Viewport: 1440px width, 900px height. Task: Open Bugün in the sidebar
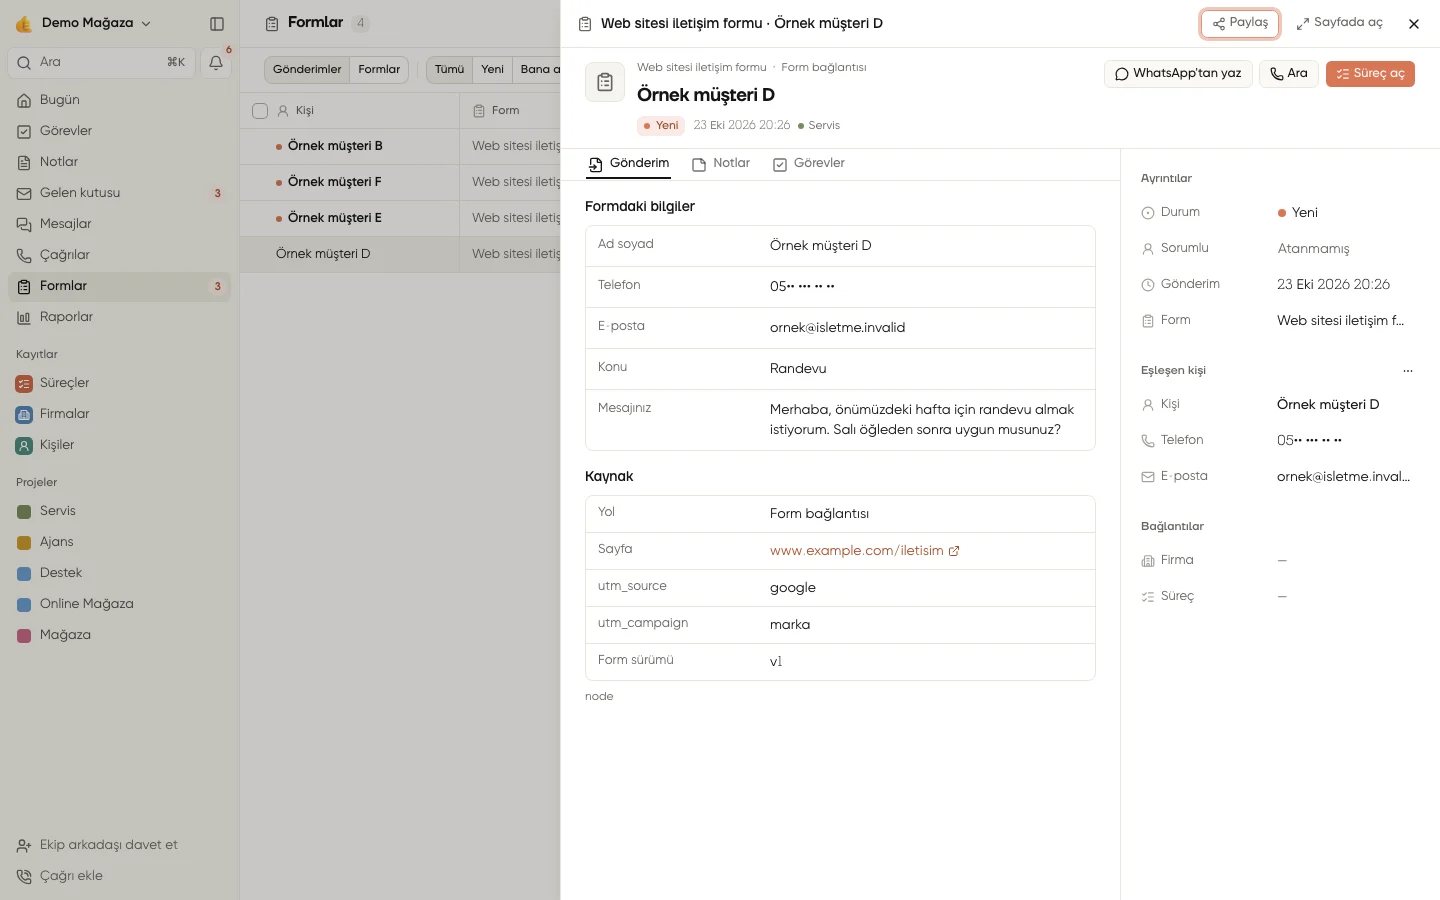click(x=119, y=100)
